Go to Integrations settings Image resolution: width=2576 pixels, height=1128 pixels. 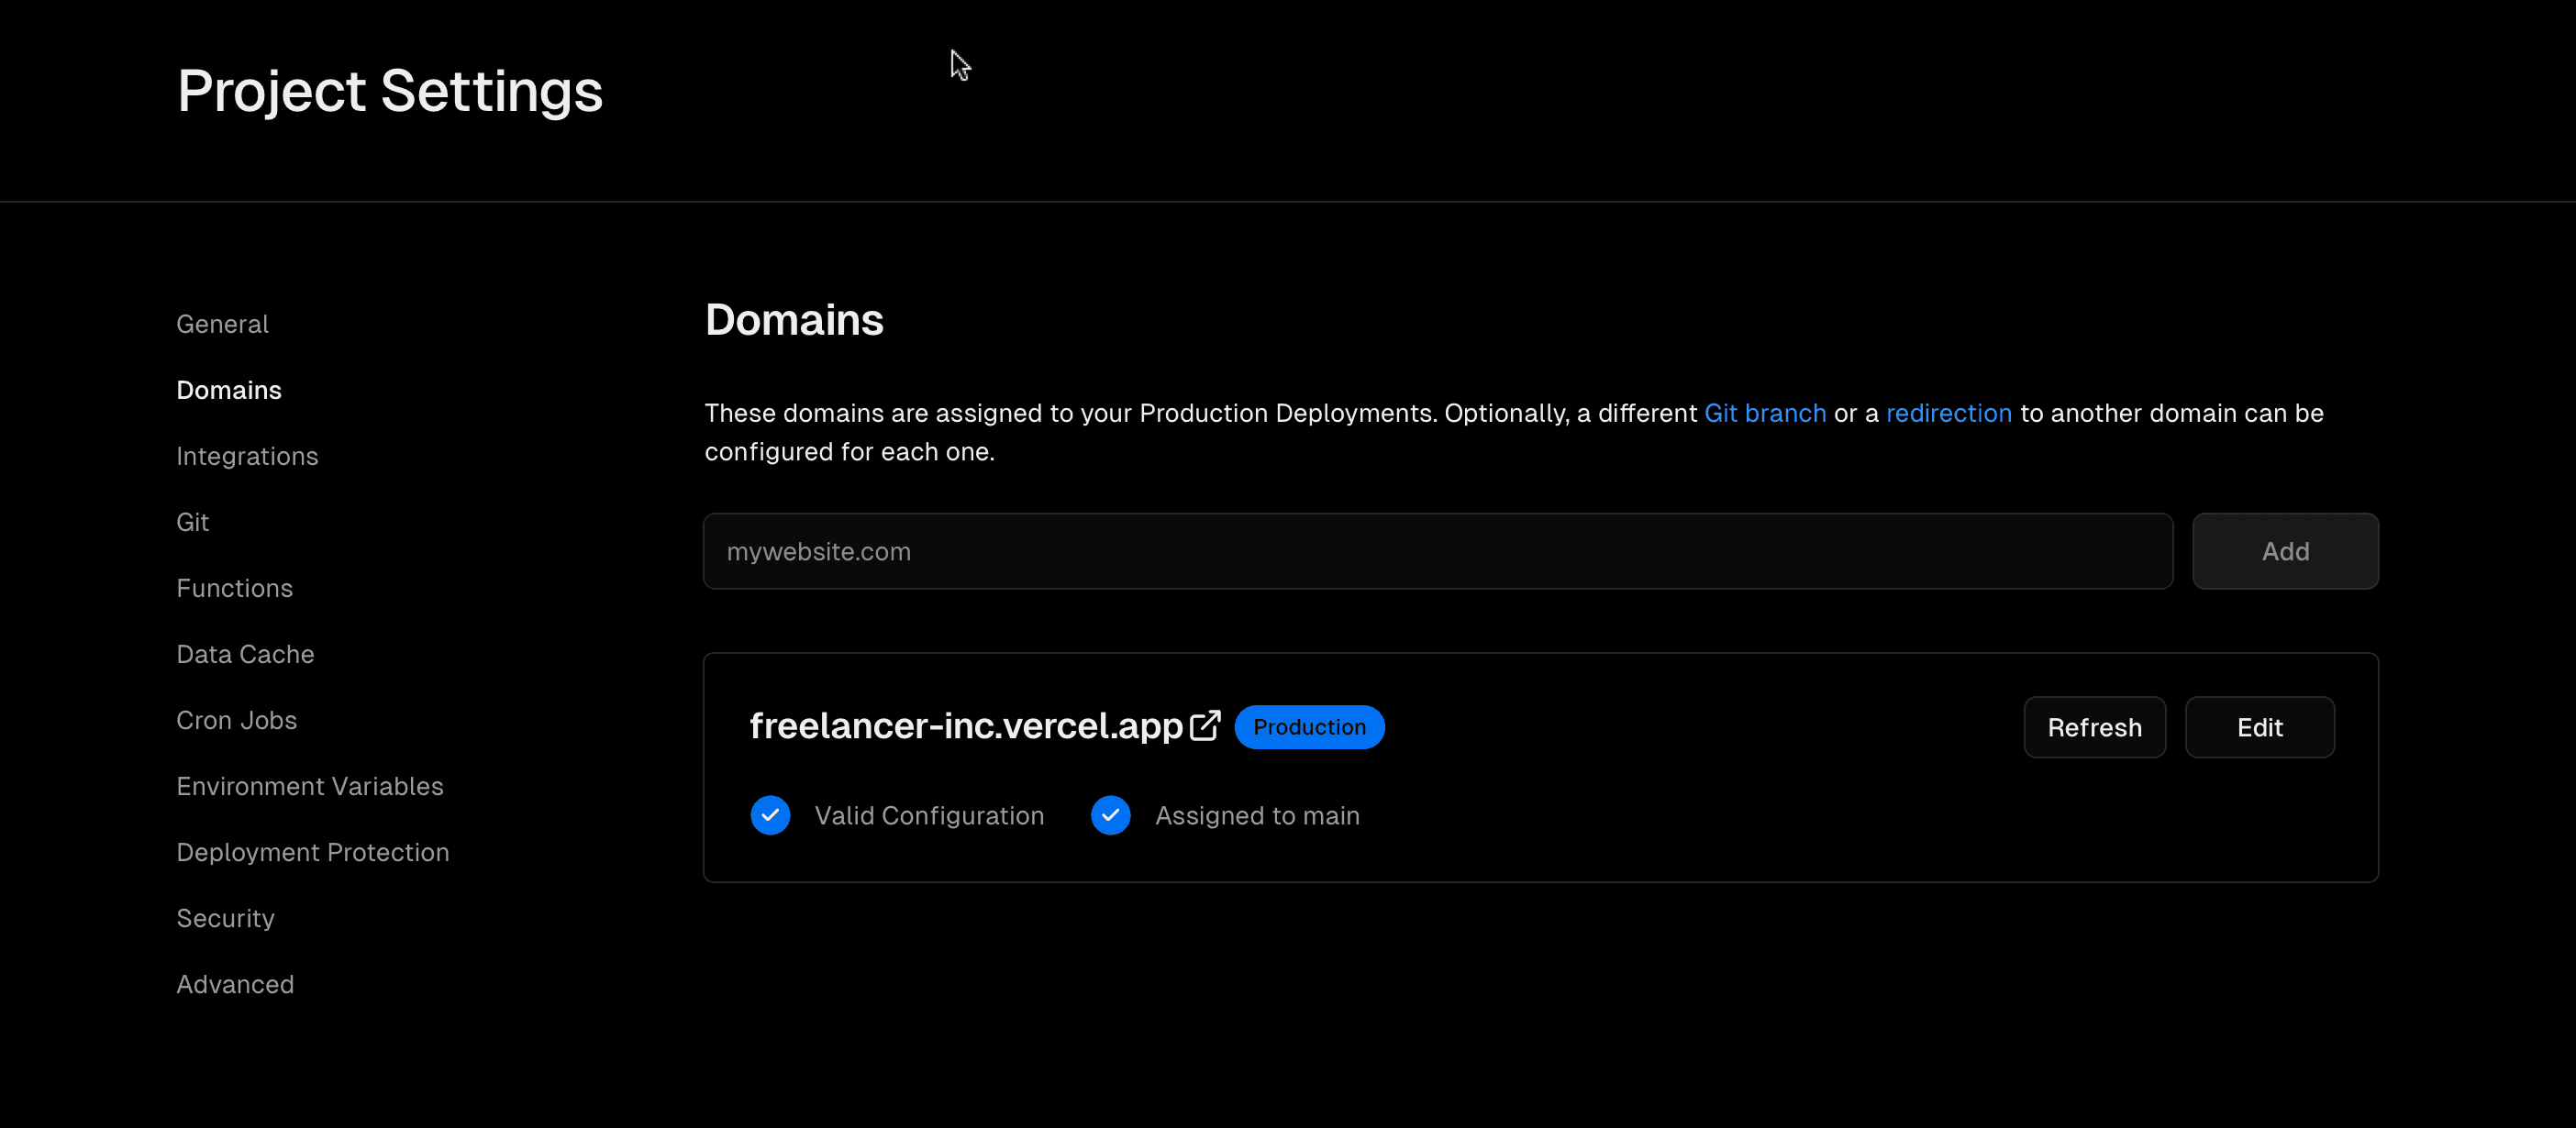247,456
